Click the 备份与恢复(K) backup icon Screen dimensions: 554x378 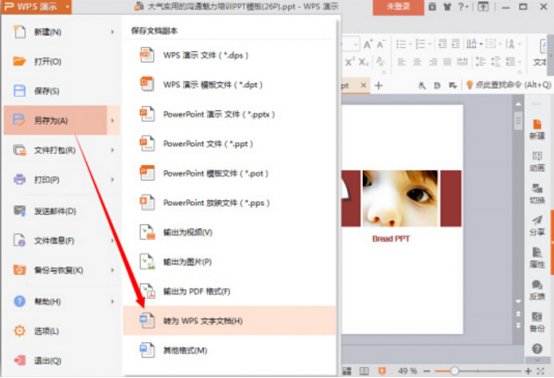point(19,270)
